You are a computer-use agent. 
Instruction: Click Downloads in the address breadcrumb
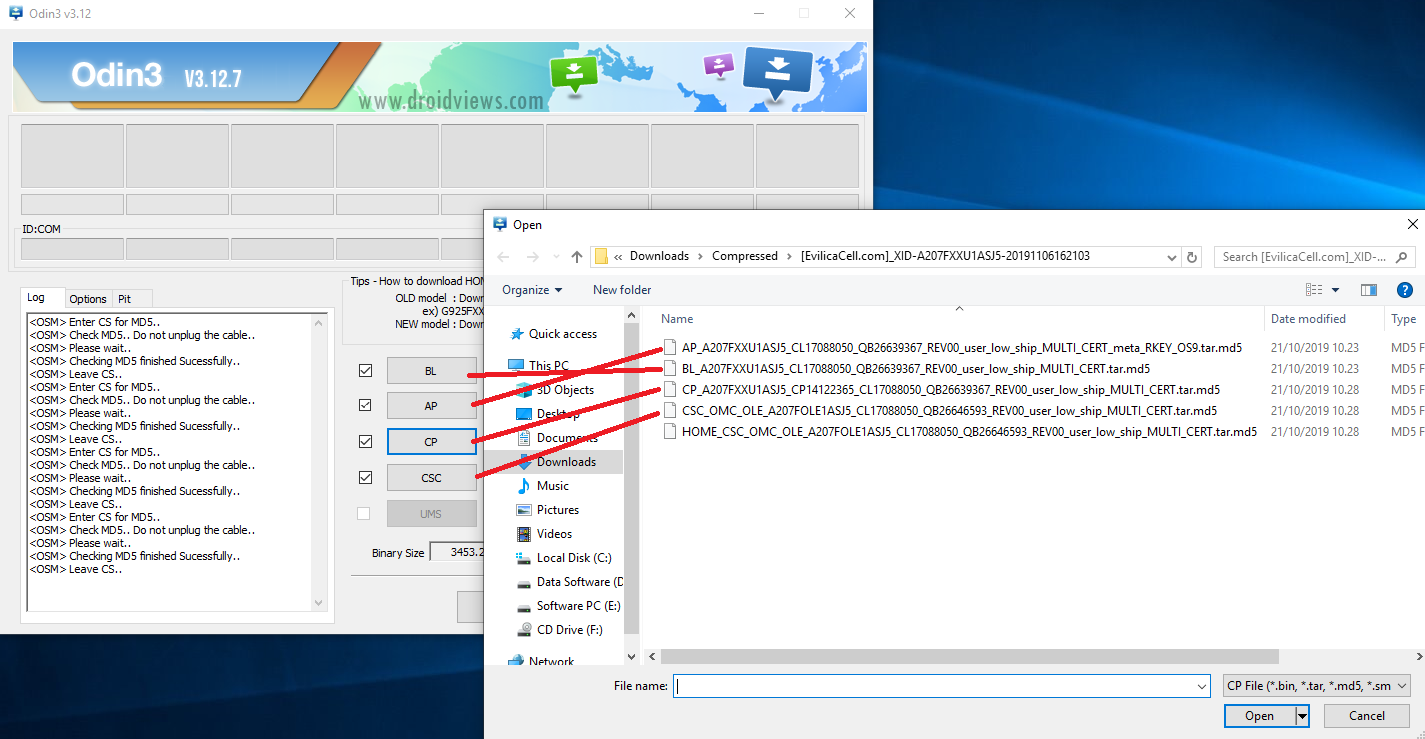coord(659,256)
